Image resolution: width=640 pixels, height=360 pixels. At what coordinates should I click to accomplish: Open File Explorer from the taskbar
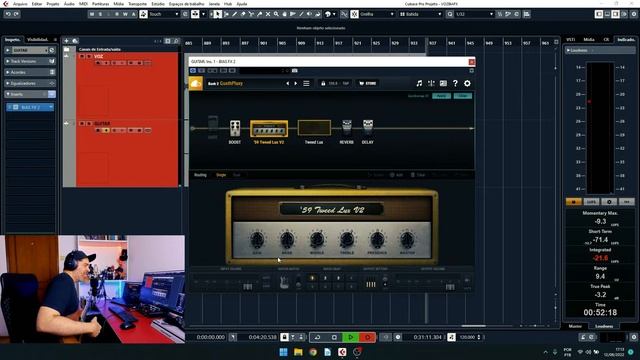pos(298,352)
